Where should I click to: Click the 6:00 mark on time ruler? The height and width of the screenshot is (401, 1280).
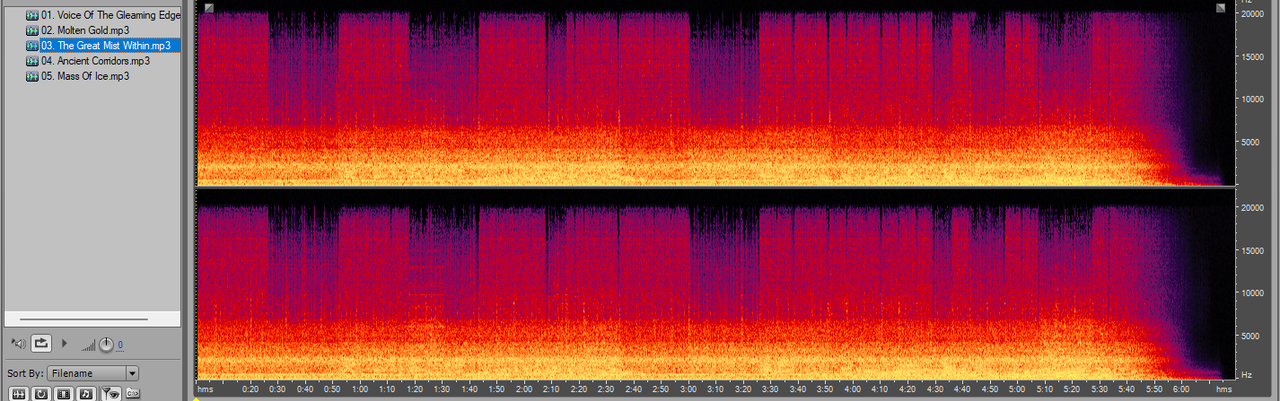[x=1180, y=388]
